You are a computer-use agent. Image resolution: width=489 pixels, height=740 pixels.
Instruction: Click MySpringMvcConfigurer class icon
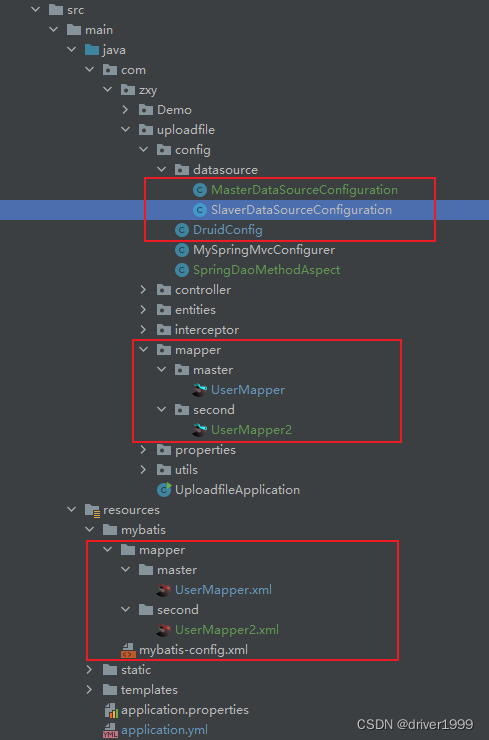[x=182, y=250]
